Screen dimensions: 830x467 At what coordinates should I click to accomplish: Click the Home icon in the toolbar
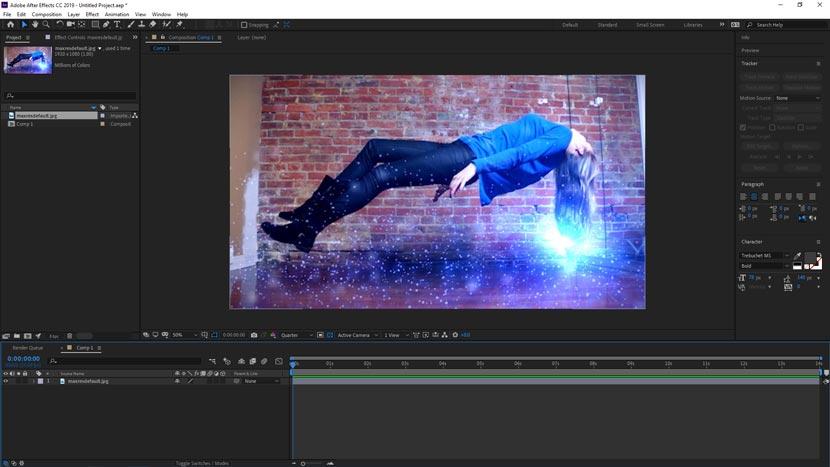tap(9, 24)
